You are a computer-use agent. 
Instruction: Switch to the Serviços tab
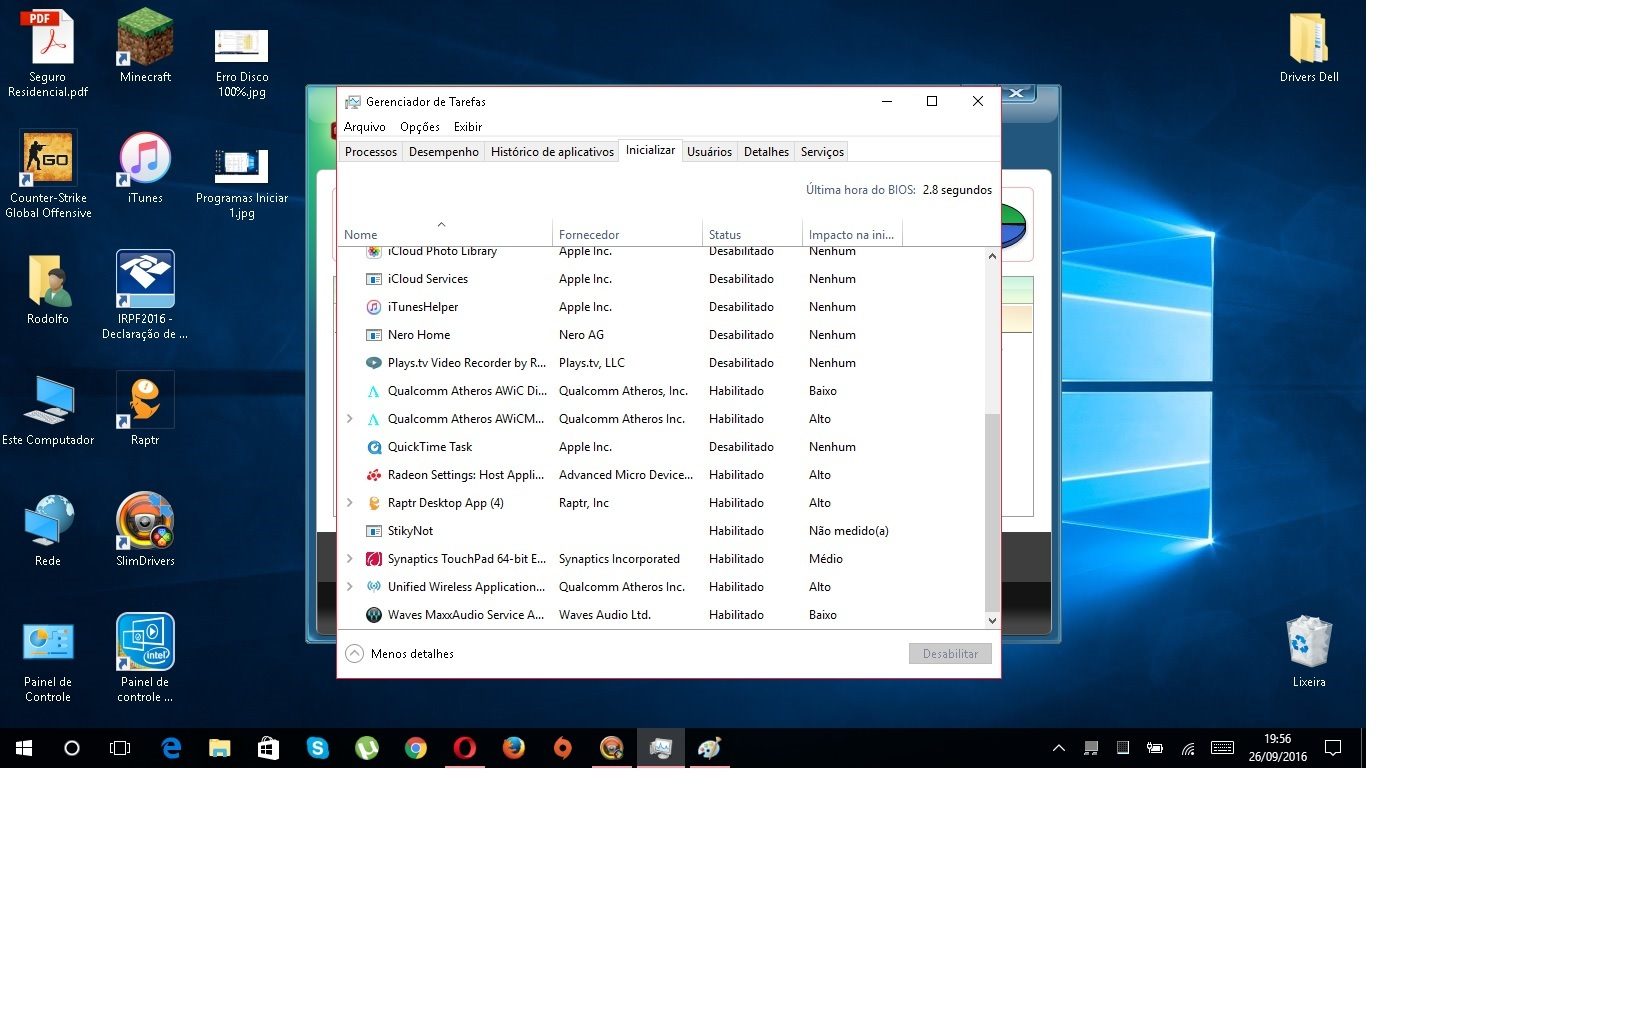pyautogui.click(x=822, y=152)
